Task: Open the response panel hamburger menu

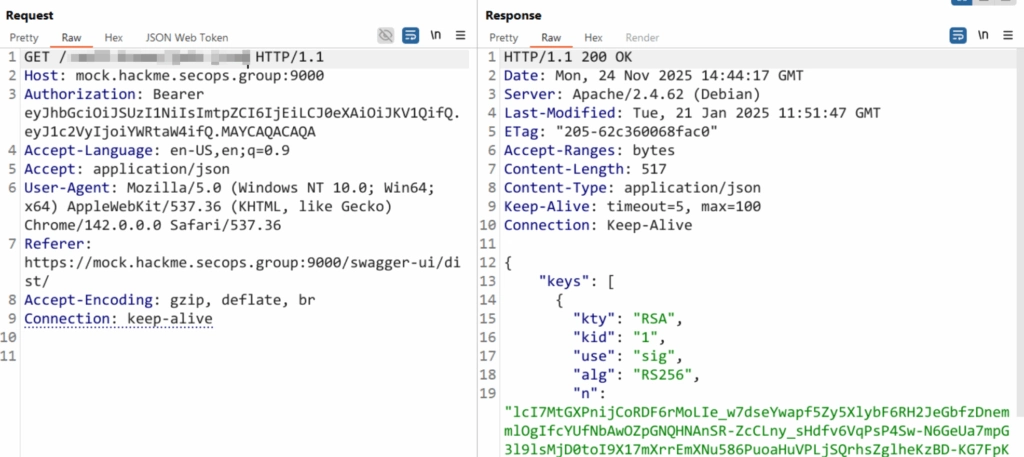Action: point(1007,36)
